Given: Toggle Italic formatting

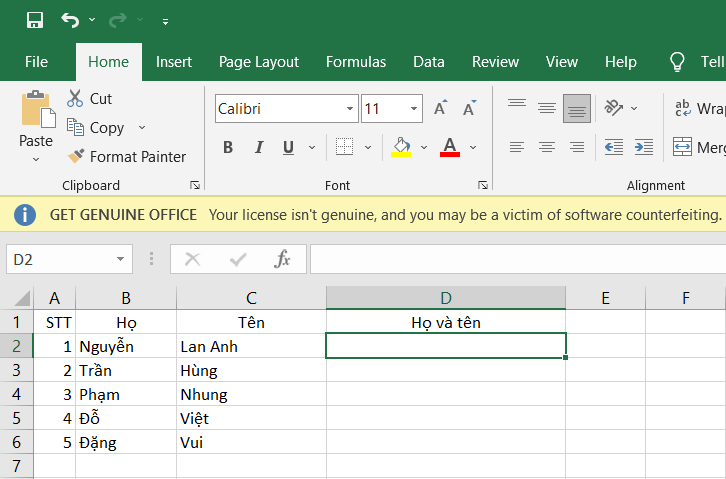Looking at the screenshot, I should tap(259, 147).
